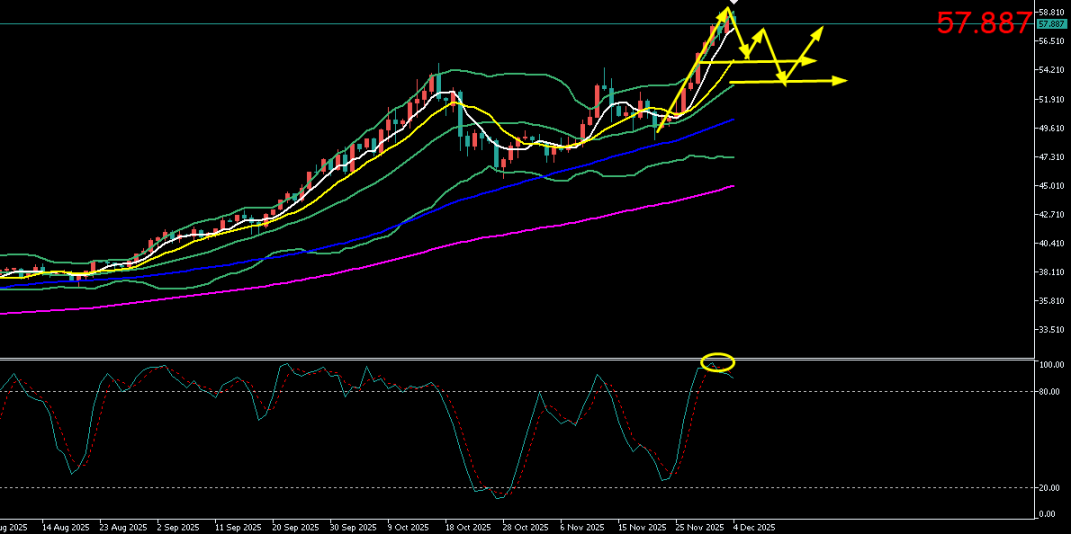Select the 4 Dec 2025 date label

point(754,526)
